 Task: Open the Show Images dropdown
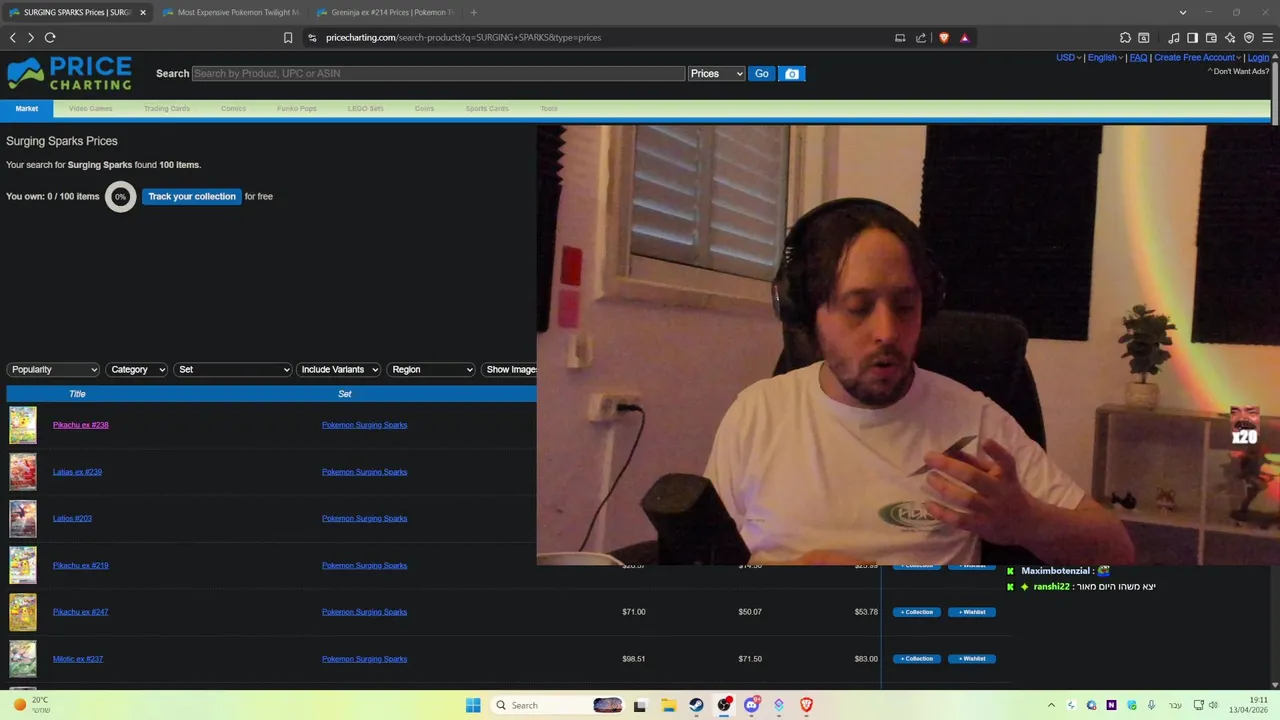coord(509,370)
